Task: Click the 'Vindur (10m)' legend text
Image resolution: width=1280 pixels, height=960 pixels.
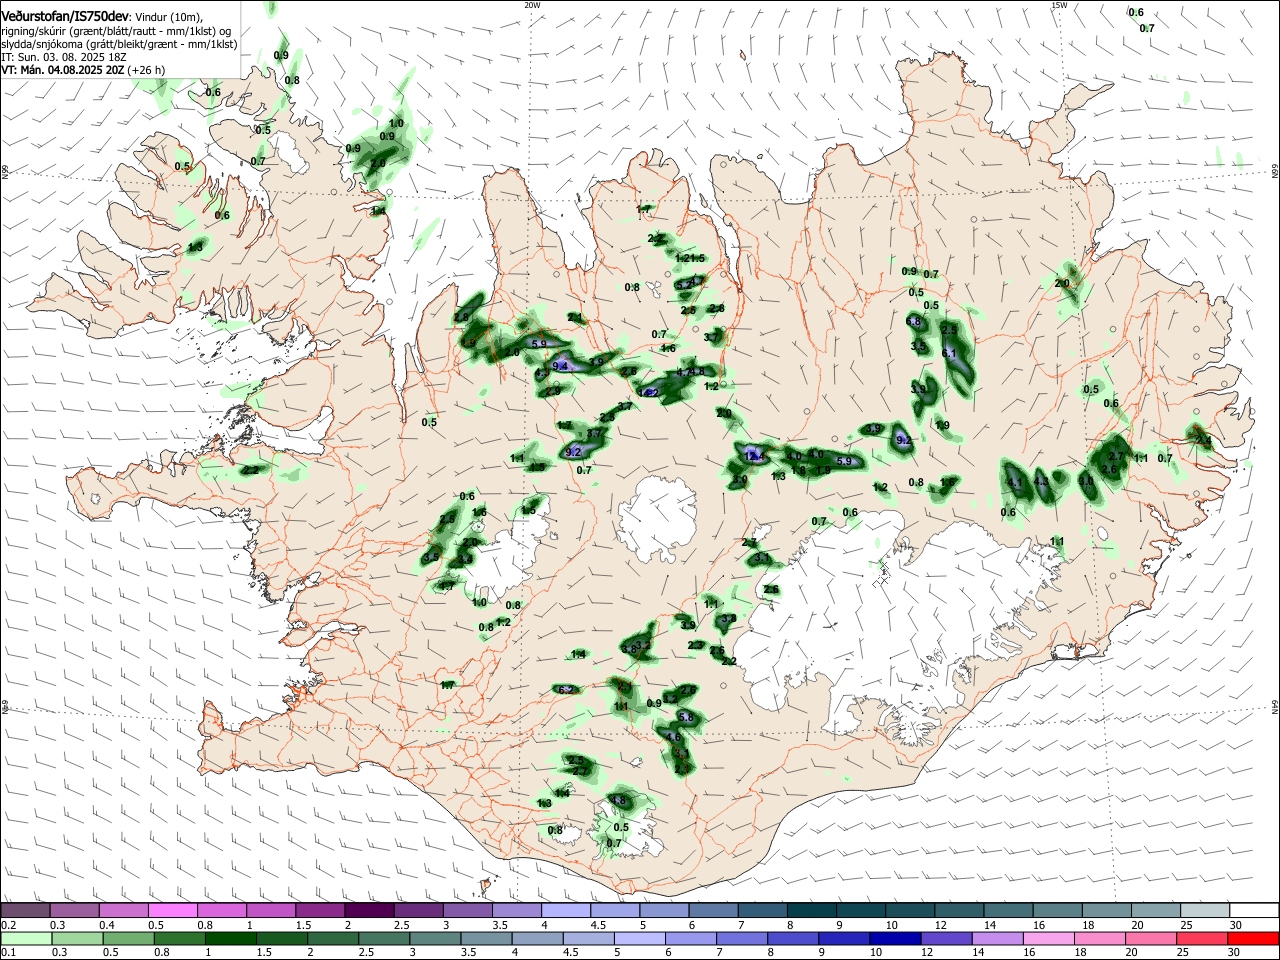Action: (x=169, y=17)
